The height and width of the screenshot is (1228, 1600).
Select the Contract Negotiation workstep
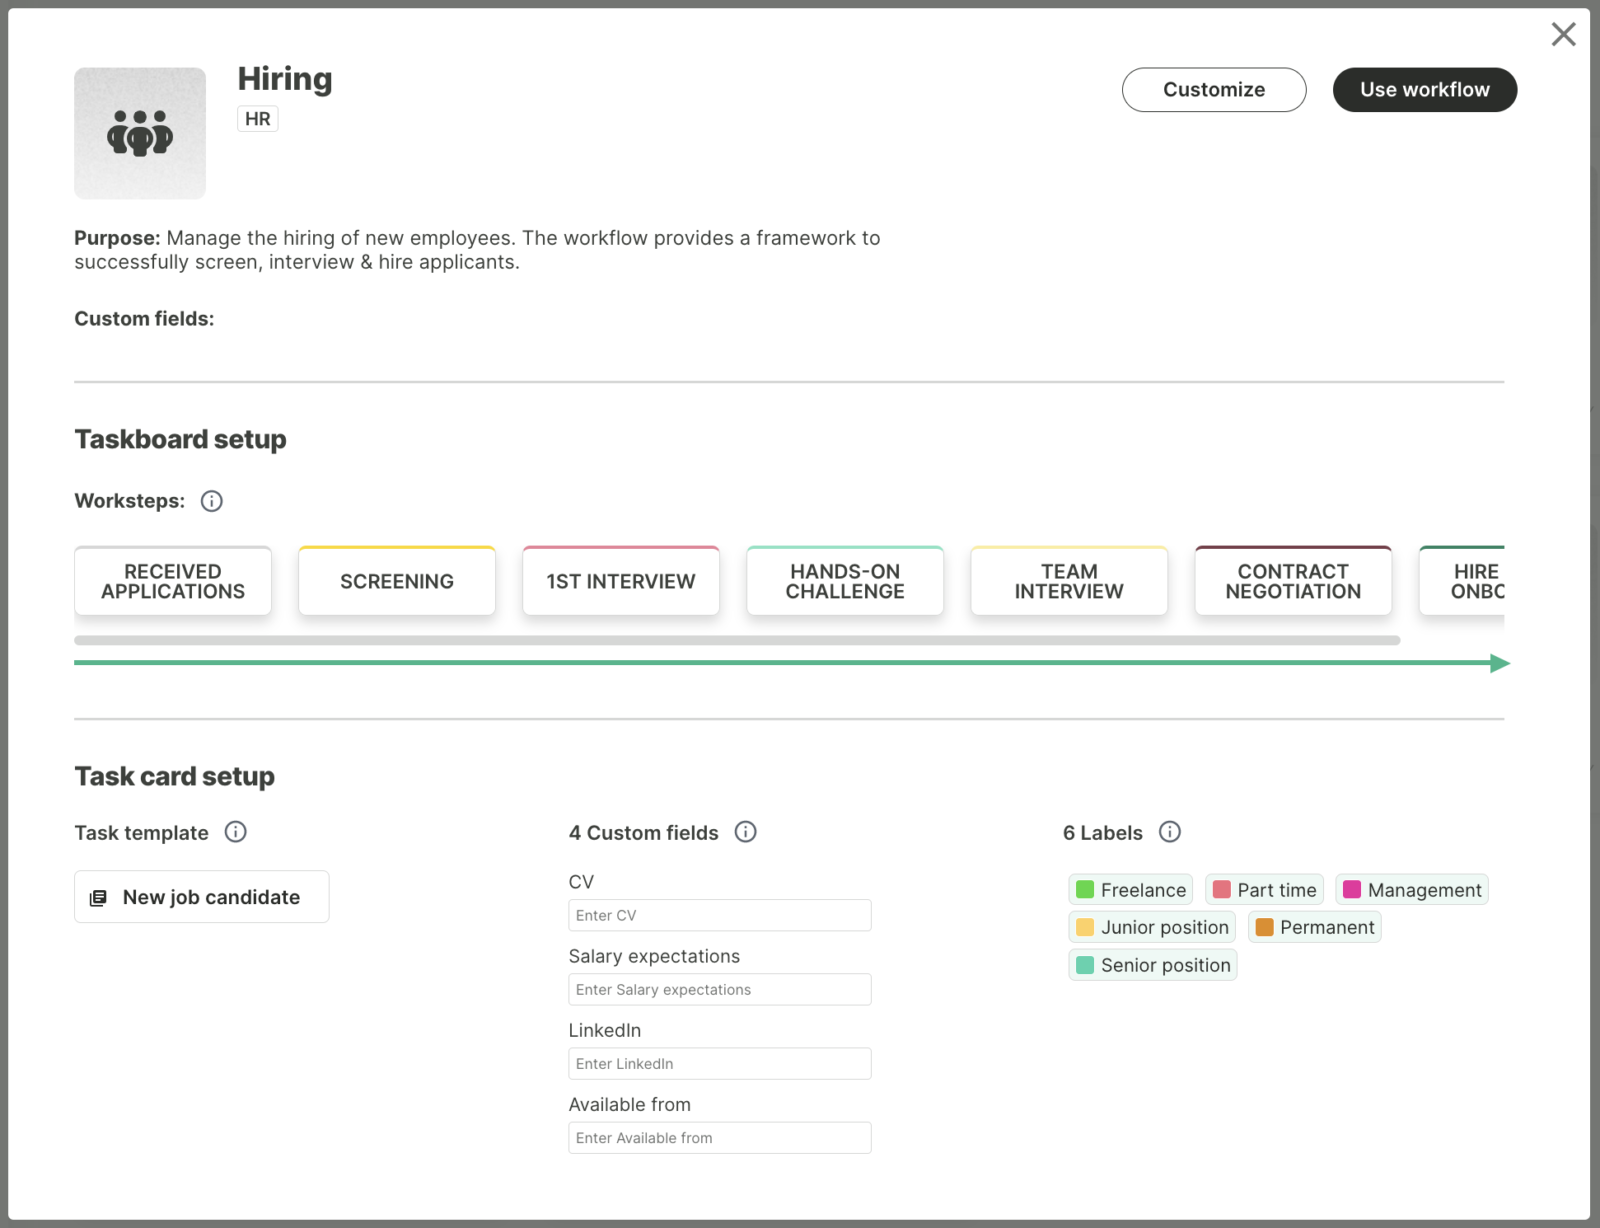1293,581
